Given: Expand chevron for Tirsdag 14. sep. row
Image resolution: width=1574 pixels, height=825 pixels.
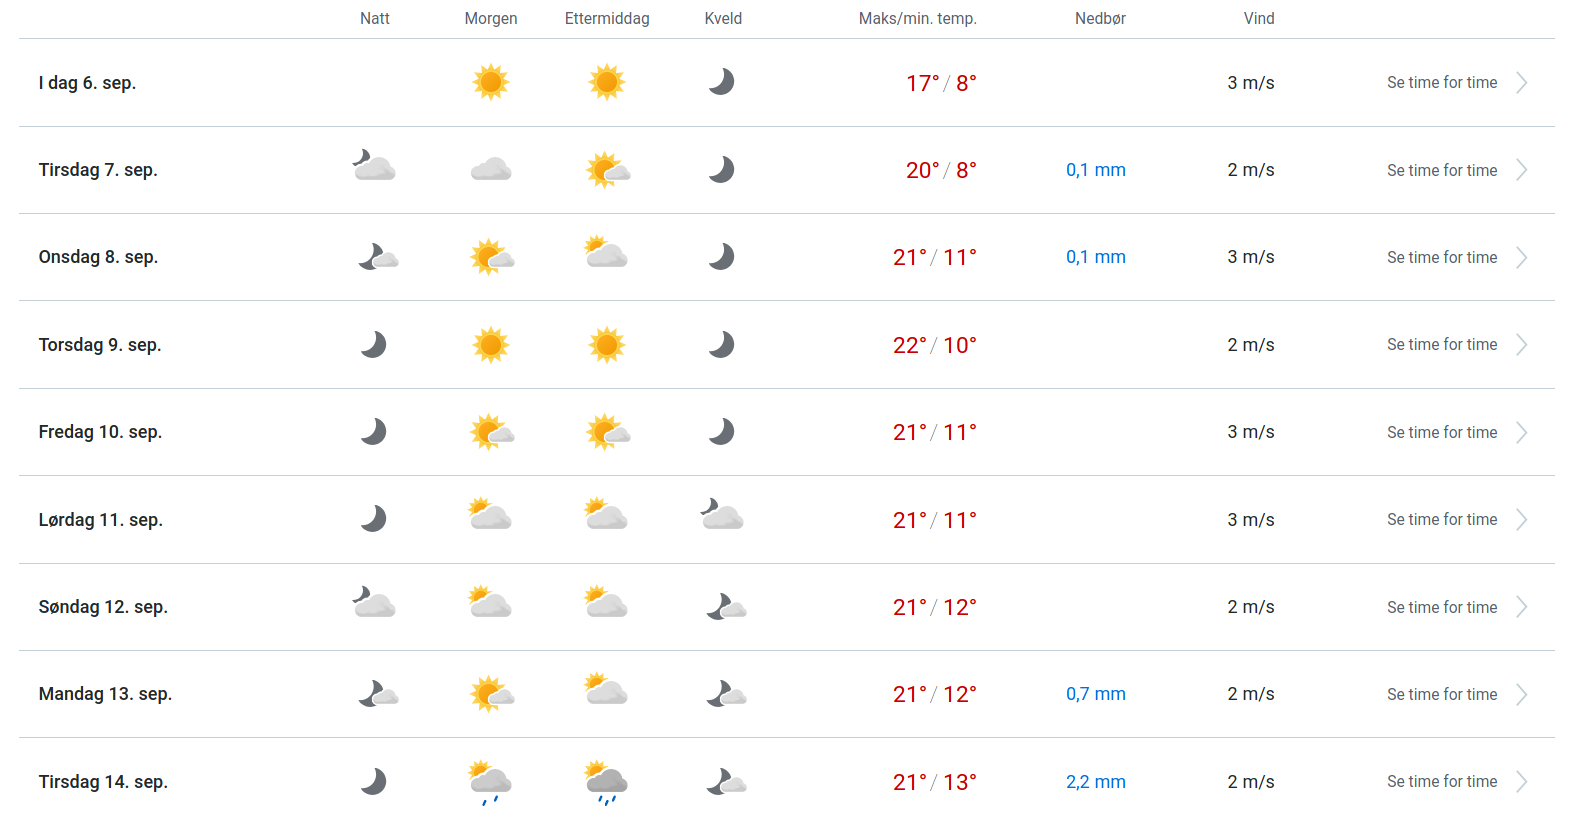Looking at the screenshot, I should 1521,782.
